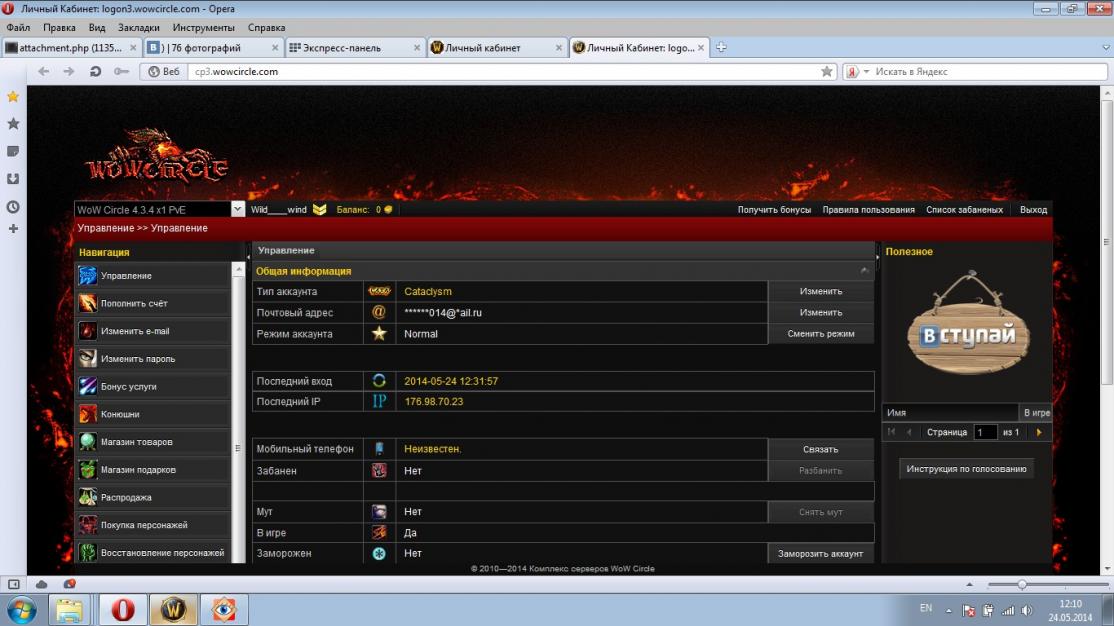1114x626 pixels.
Task: Click the Заморозить аккаунт button
Action: [820, 554]
